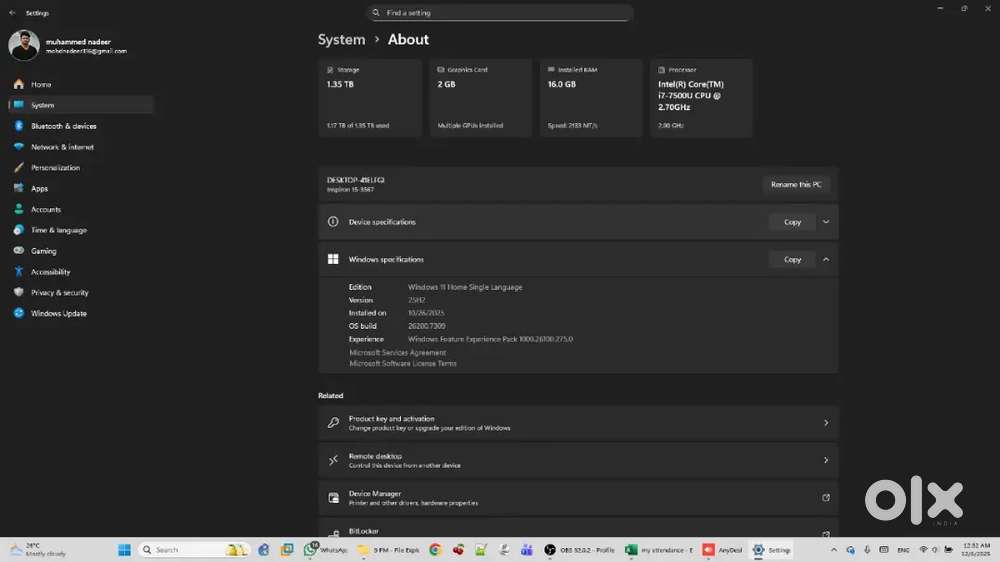This screenshot has width=1000, height=562.
Task: Expand the Device specifications section
Action: click(826, 222)
